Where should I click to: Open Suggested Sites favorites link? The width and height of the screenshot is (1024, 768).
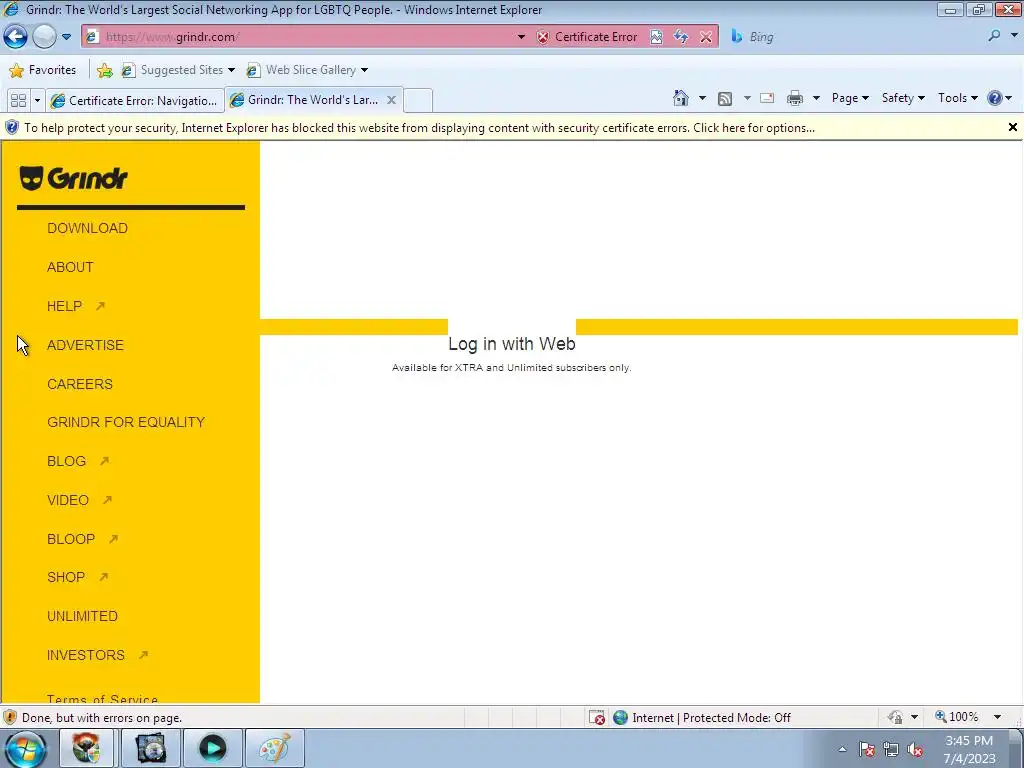pyautogui.click(x=178, y=70)
